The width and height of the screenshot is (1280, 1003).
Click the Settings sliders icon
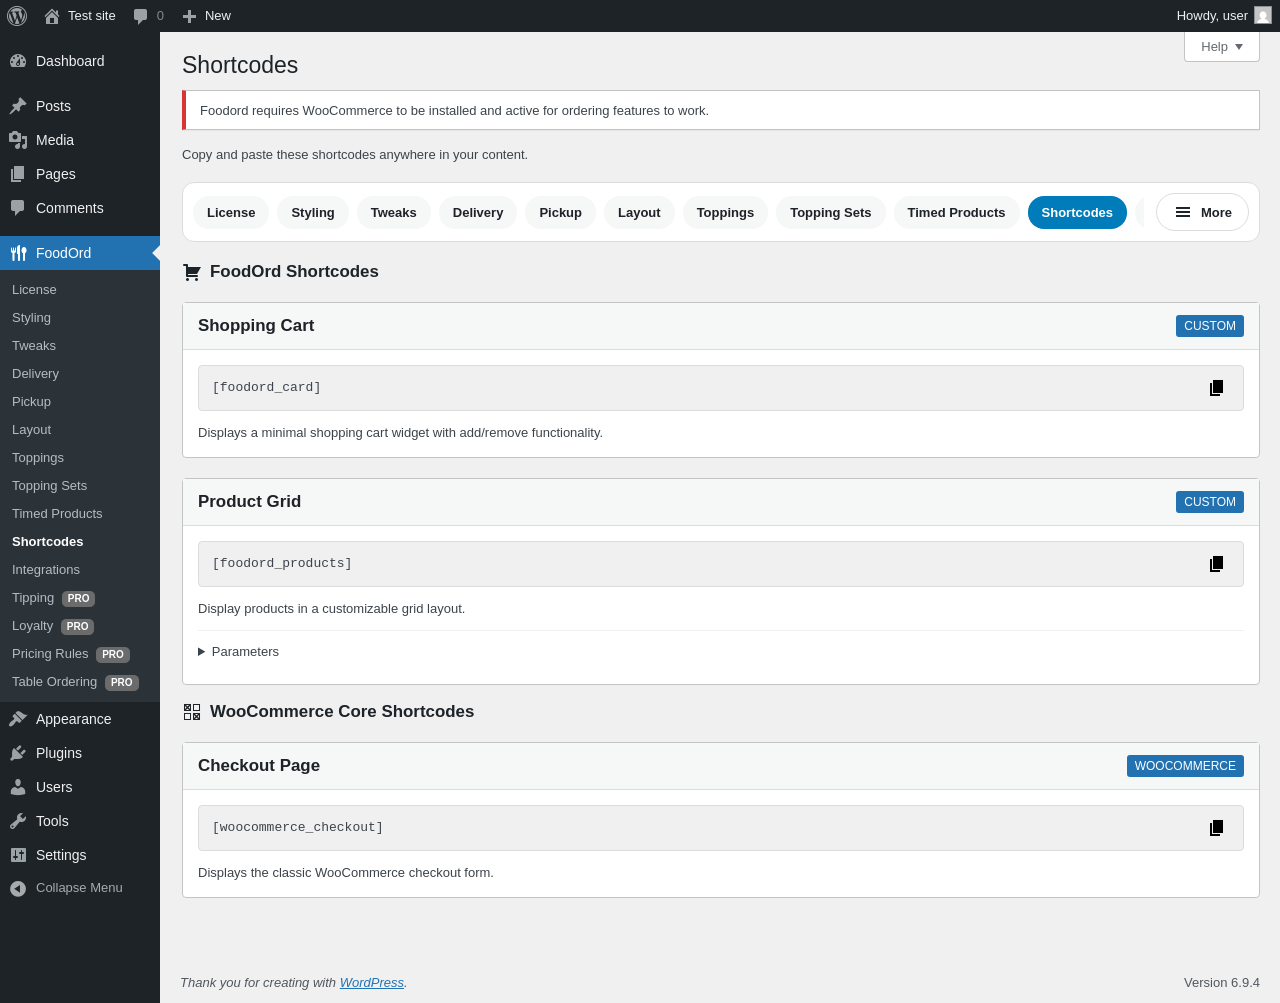[x=18, y=855]
